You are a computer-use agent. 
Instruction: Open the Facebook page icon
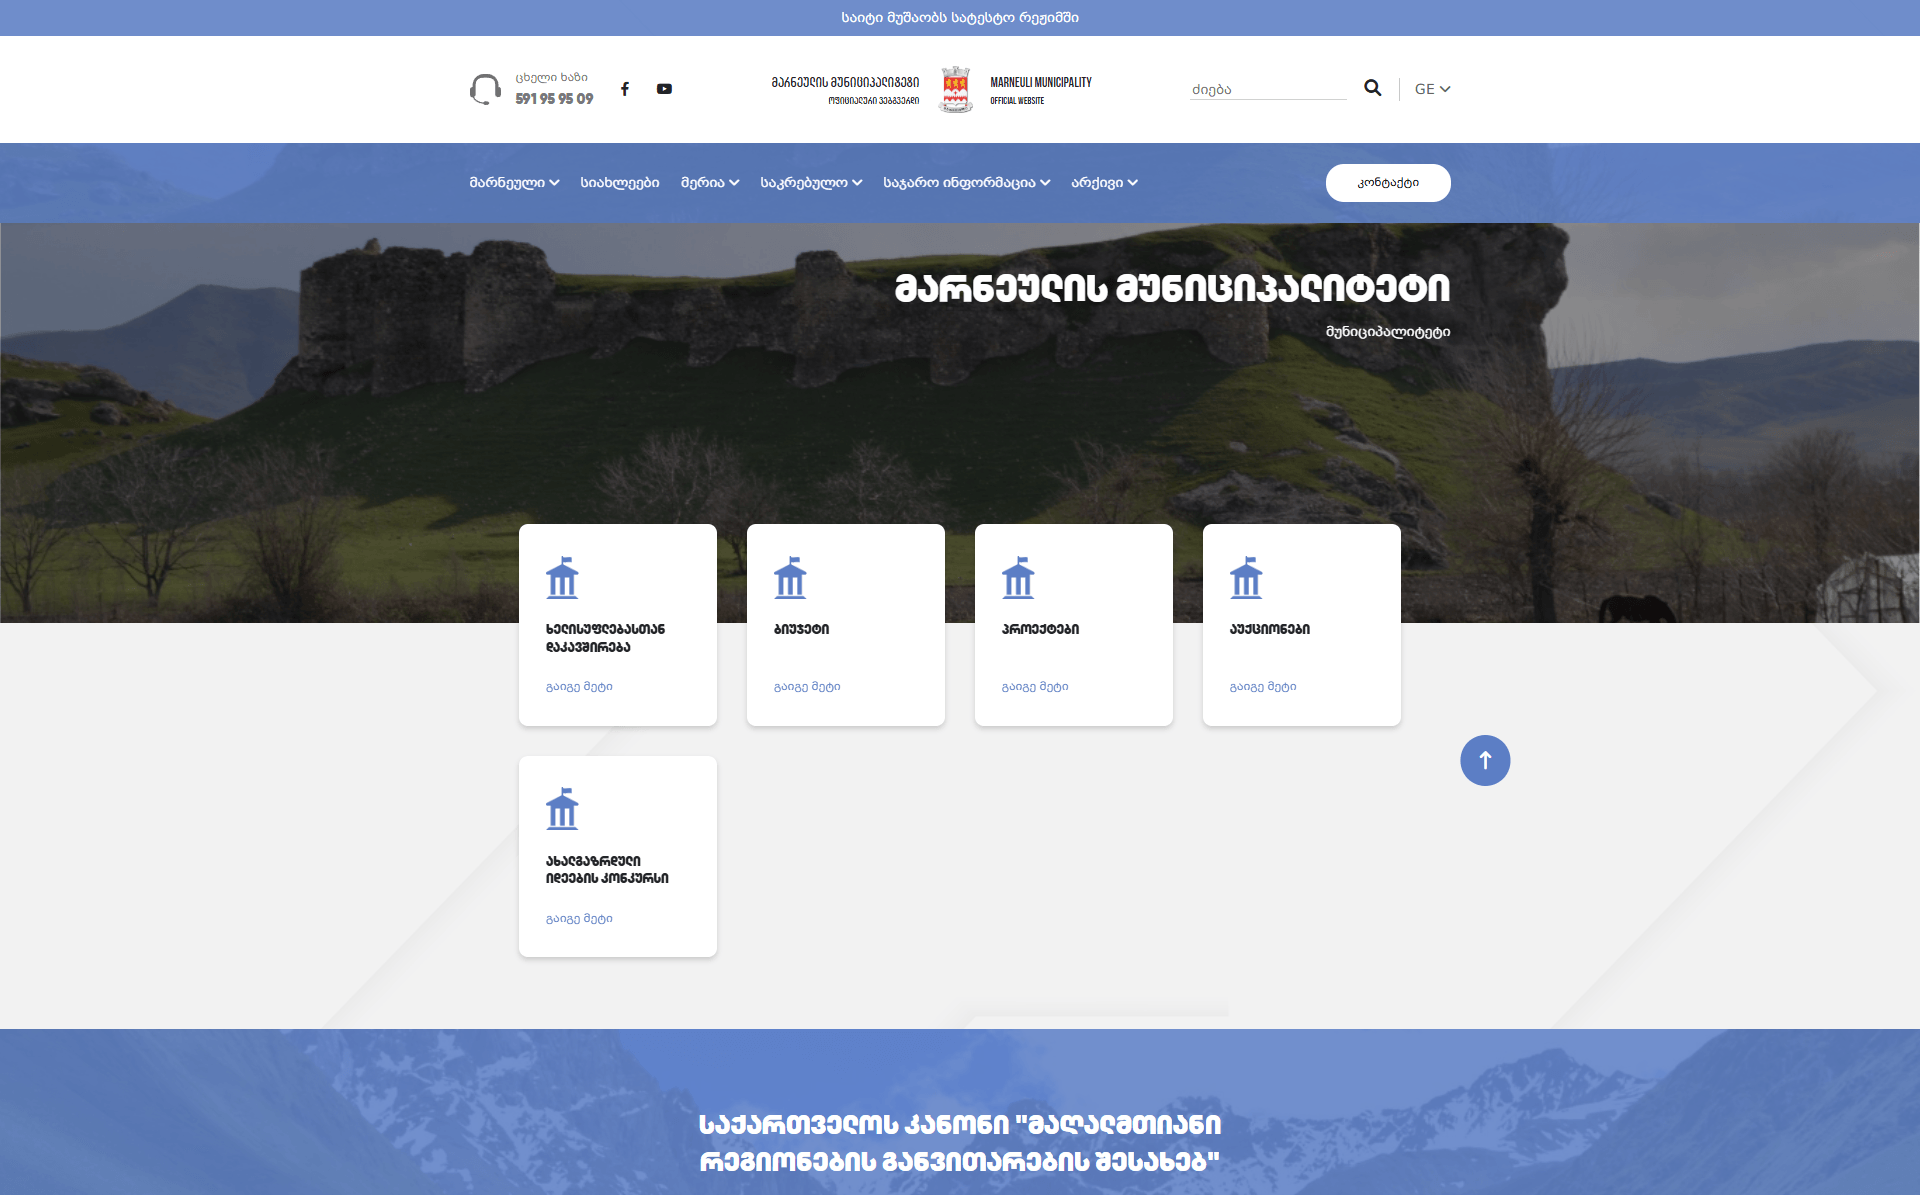tap(625, 89)
